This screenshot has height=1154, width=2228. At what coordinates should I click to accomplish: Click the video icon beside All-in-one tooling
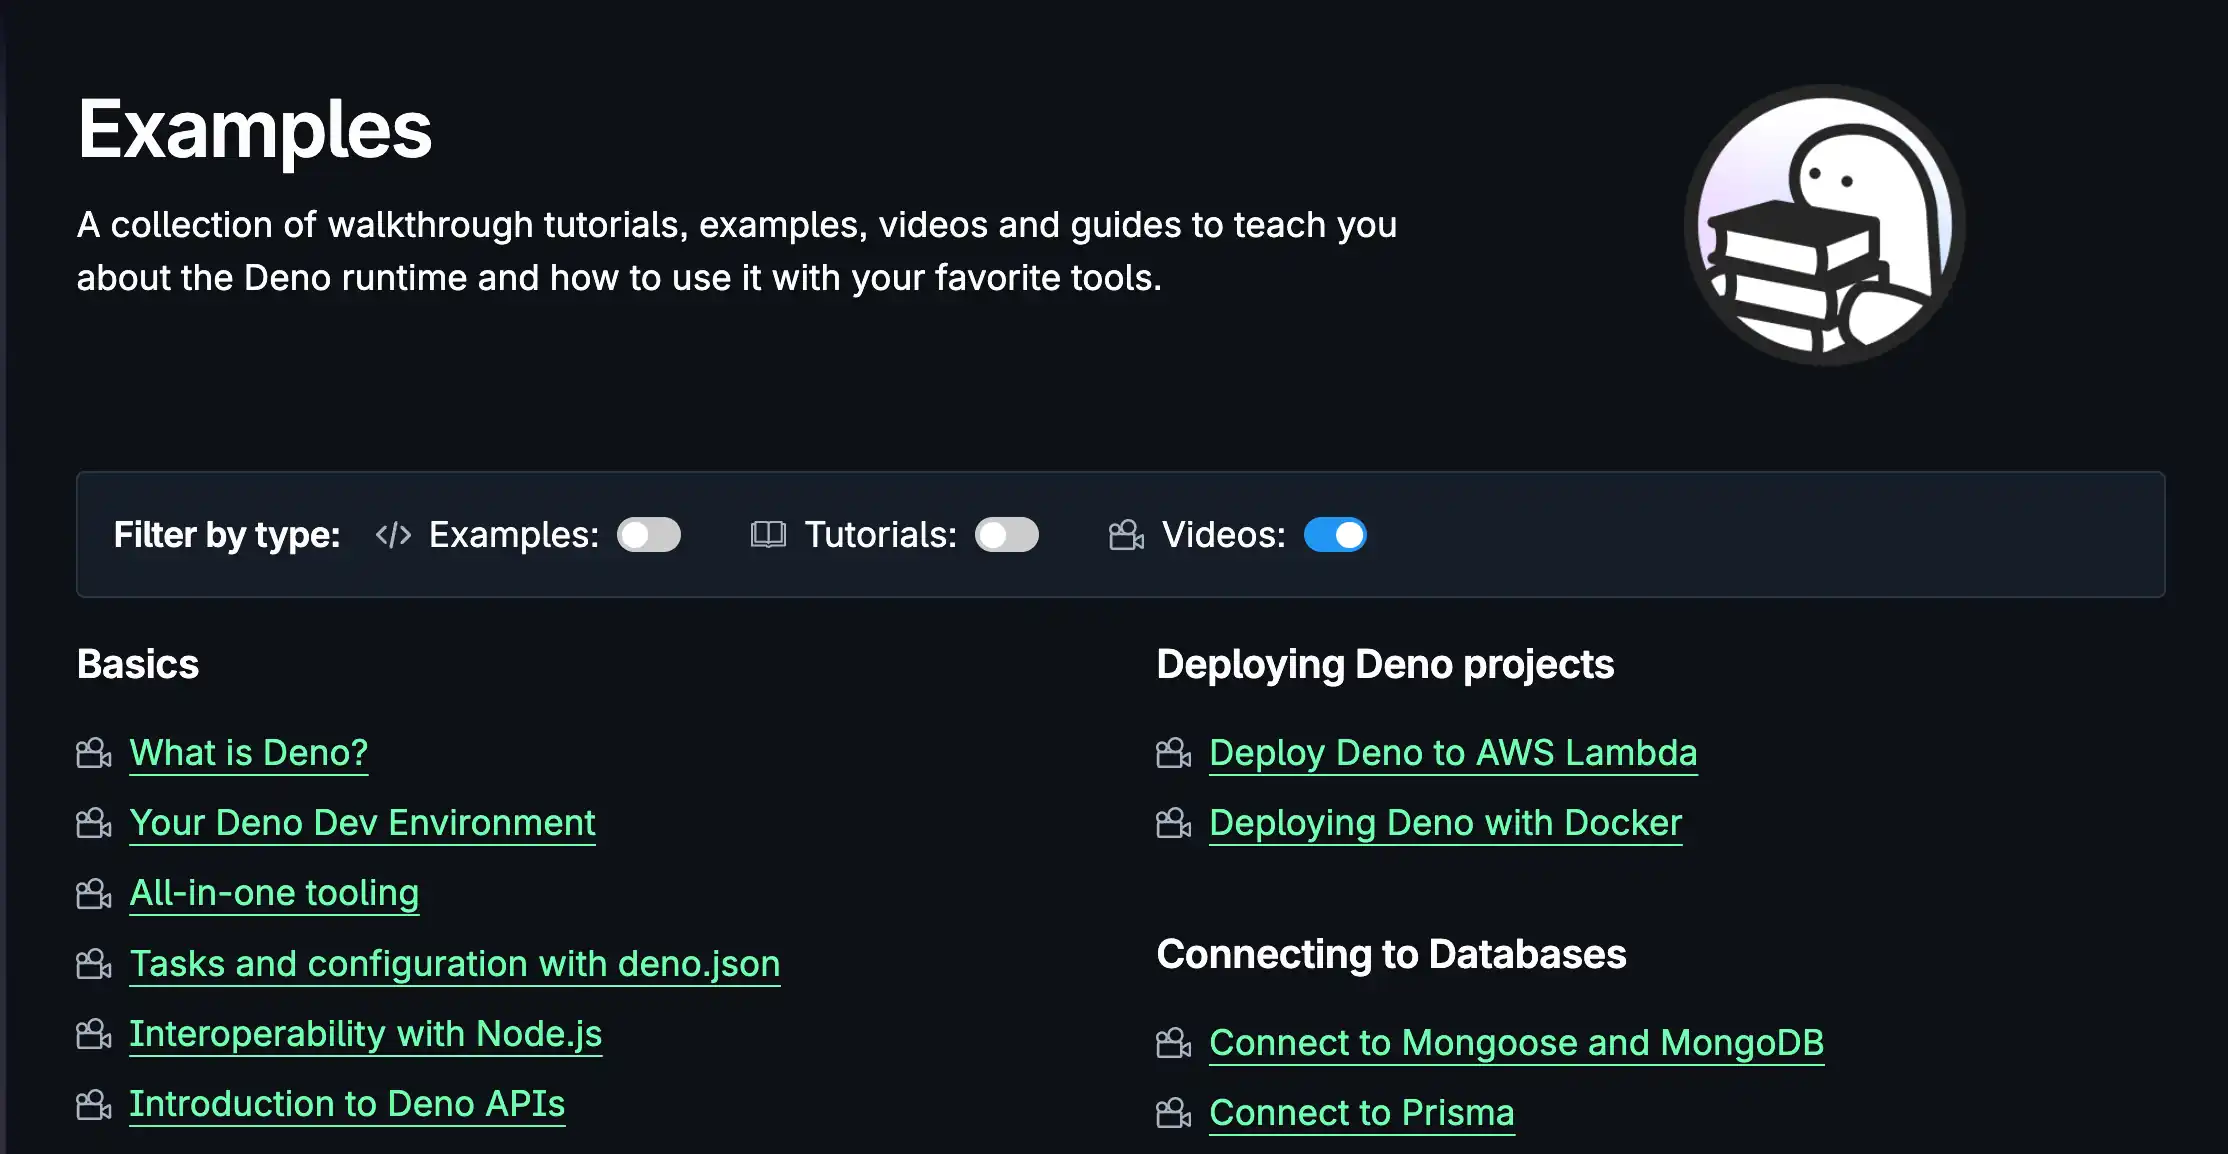click(x=93, y=893)
